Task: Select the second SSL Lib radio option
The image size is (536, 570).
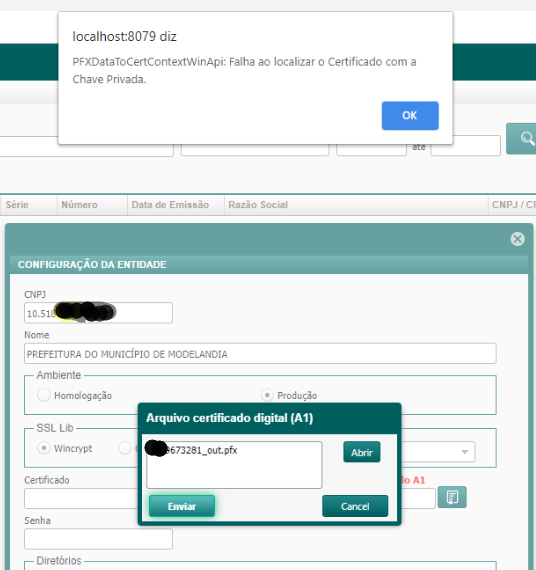Action: pos(124,448)
